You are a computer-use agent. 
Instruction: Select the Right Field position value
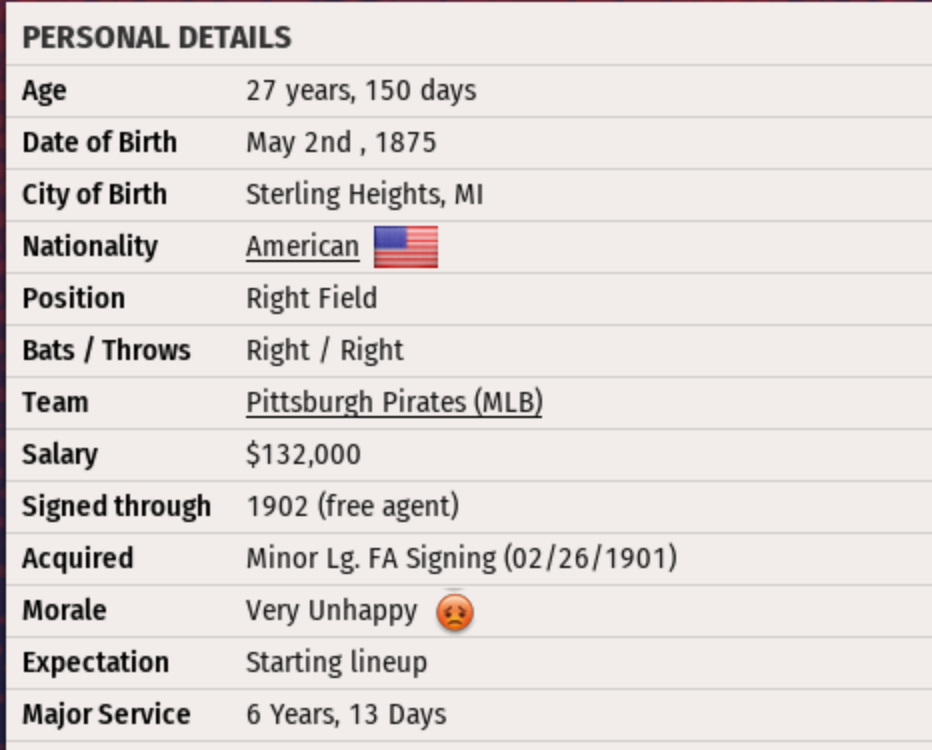pyautogui.click(x=311, y=298)
